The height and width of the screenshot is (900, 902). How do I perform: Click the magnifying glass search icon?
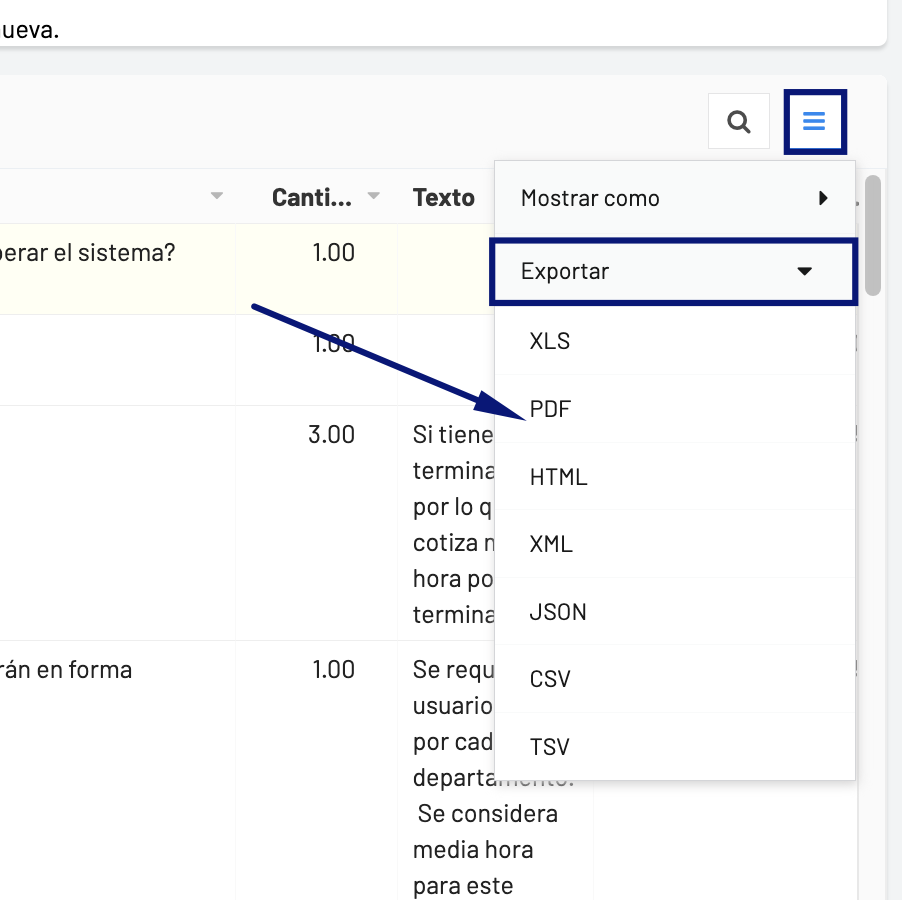(x=738, y=122)
